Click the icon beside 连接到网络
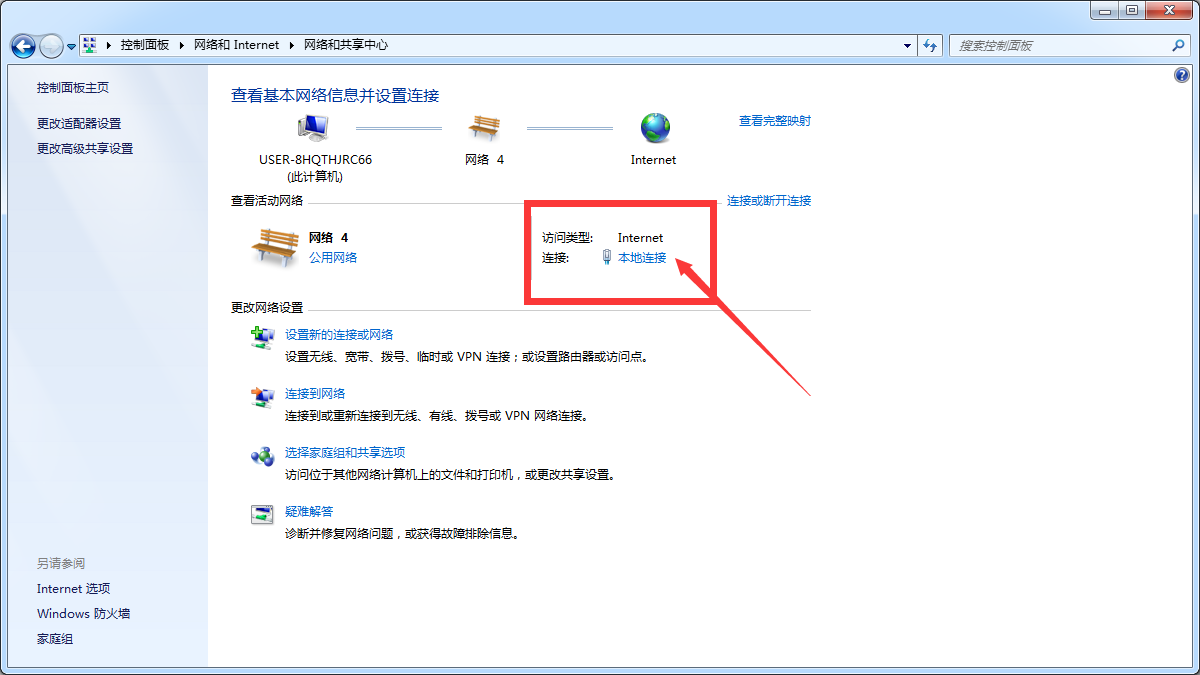This screenshot has width=1200, height=675. coord(262,397)
